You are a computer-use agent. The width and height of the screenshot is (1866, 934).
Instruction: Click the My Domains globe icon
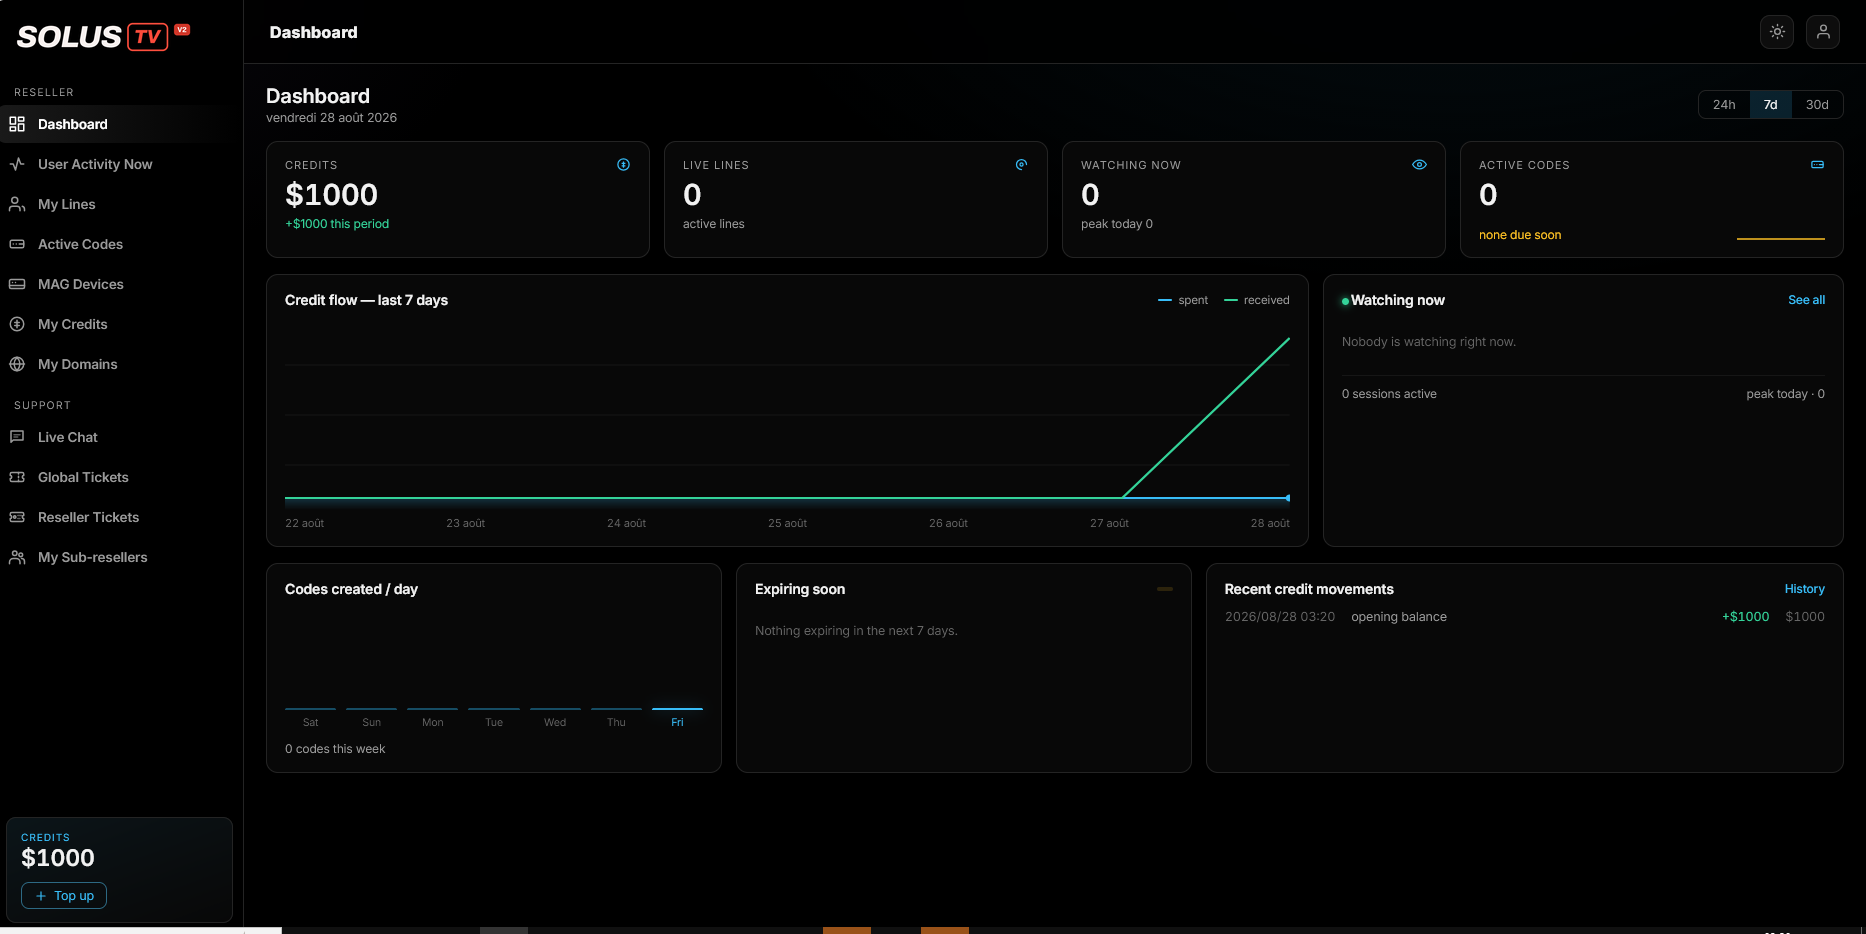pyautogui.click(x=17, y=364)
